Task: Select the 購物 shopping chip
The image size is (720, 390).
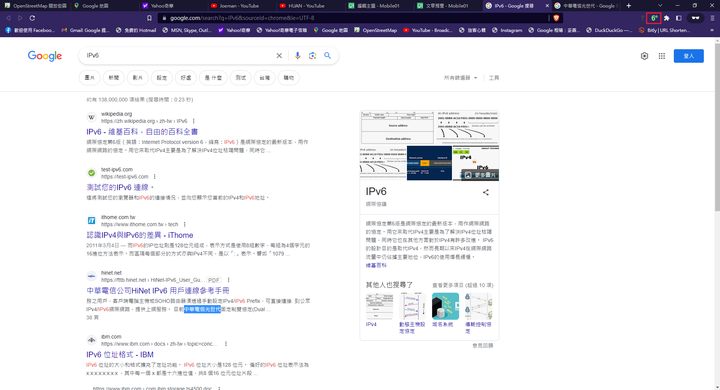Action: [288, 78]
